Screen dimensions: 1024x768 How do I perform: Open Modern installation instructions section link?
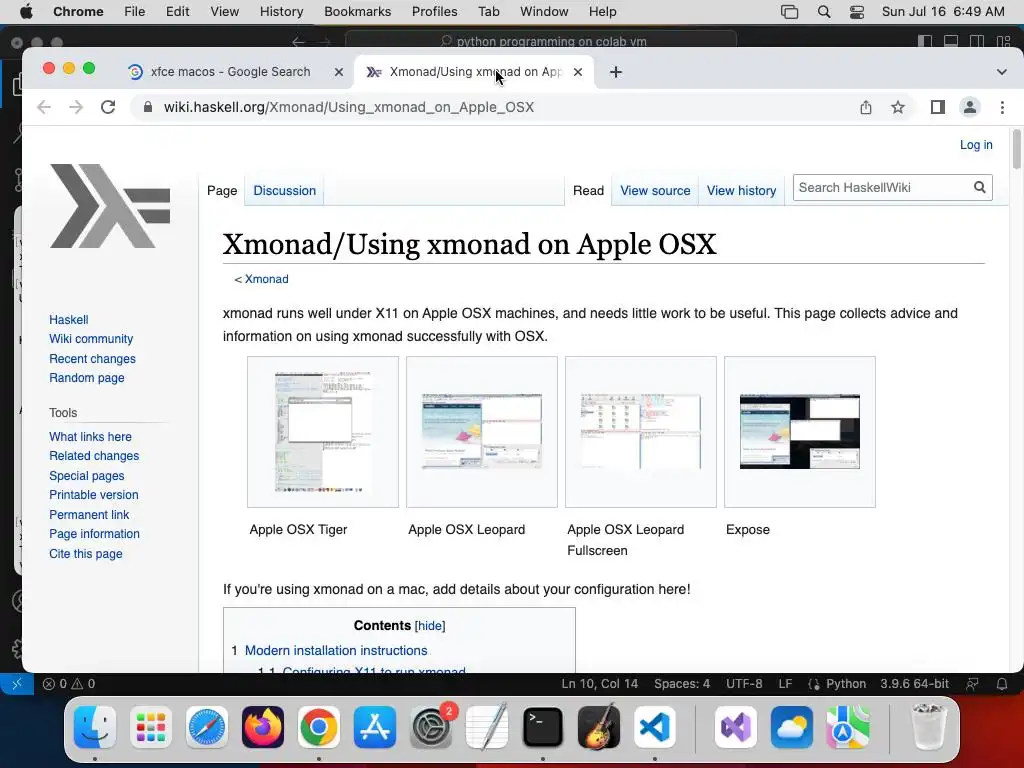tap(336, 650)
